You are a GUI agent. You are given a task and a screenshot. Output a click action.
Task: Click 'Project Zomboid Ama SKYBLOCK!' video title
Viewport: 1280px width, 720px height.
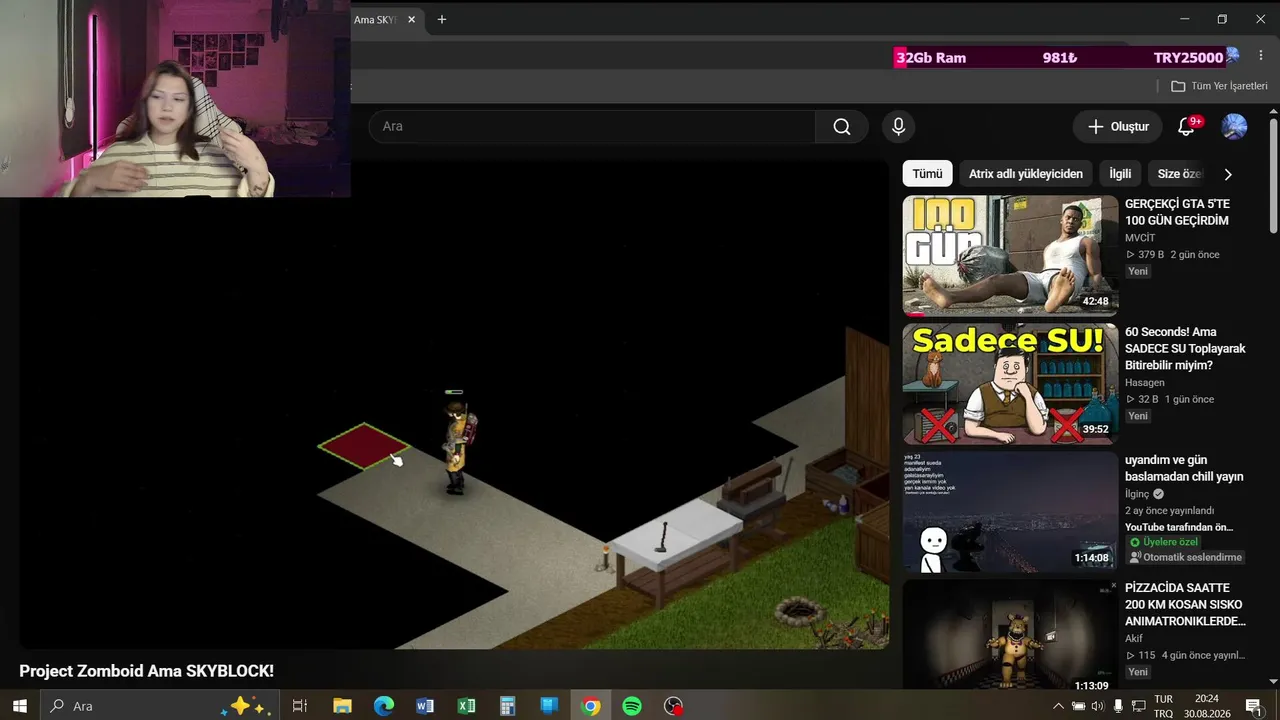146,671
